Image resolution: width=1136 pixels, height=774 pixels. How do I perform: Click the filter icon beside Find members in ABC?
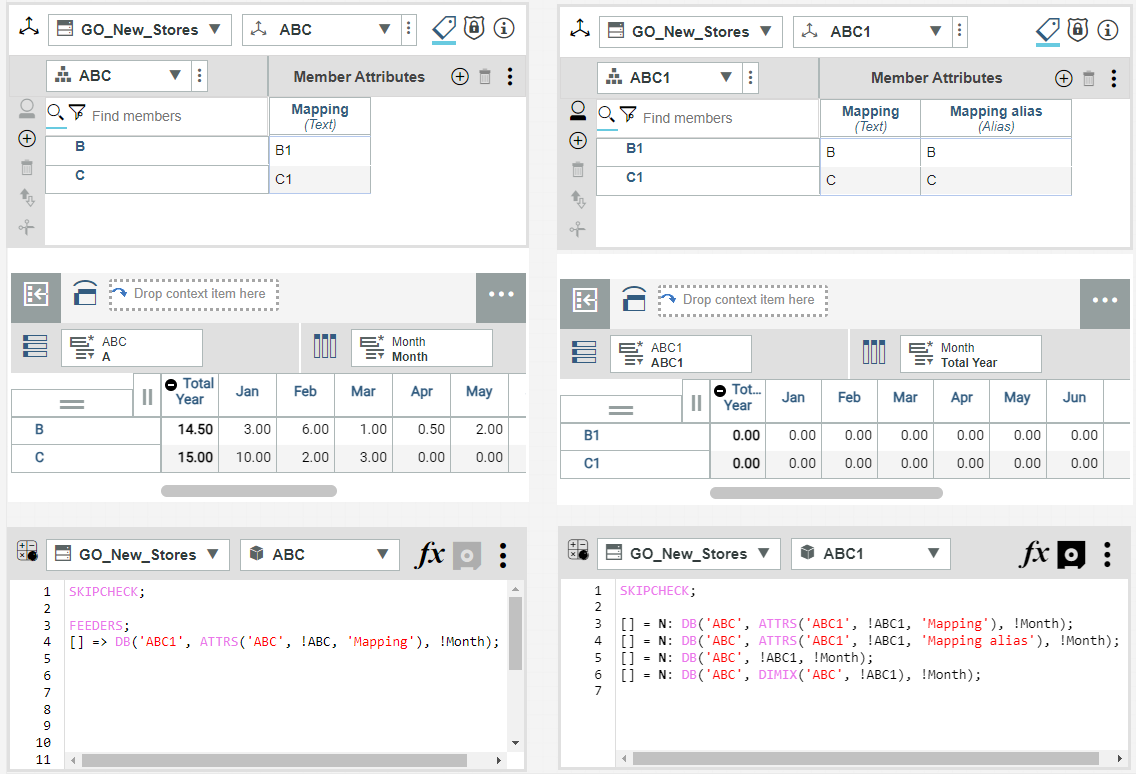pyautogui.click(x=77, y=114)
